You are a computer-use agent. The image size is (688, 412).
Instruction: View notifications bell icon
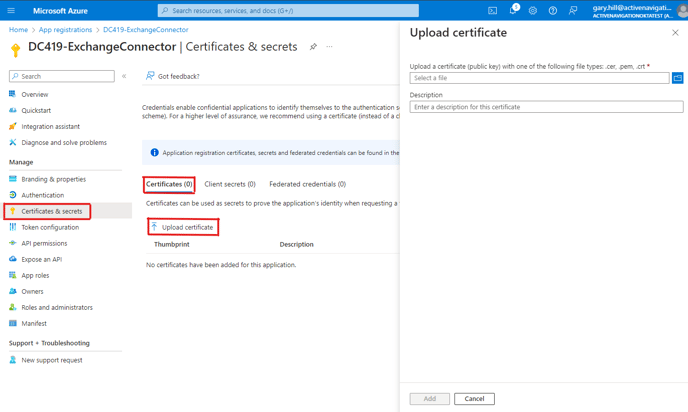(512, 11)
